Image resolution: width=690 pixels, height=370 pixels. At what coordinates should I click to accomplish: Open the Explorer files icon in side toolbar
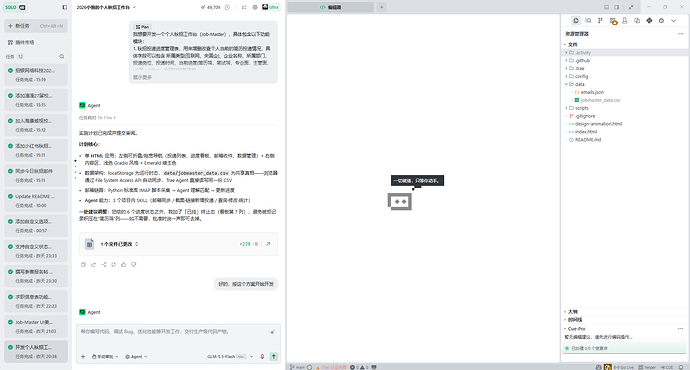coord(576,21)
